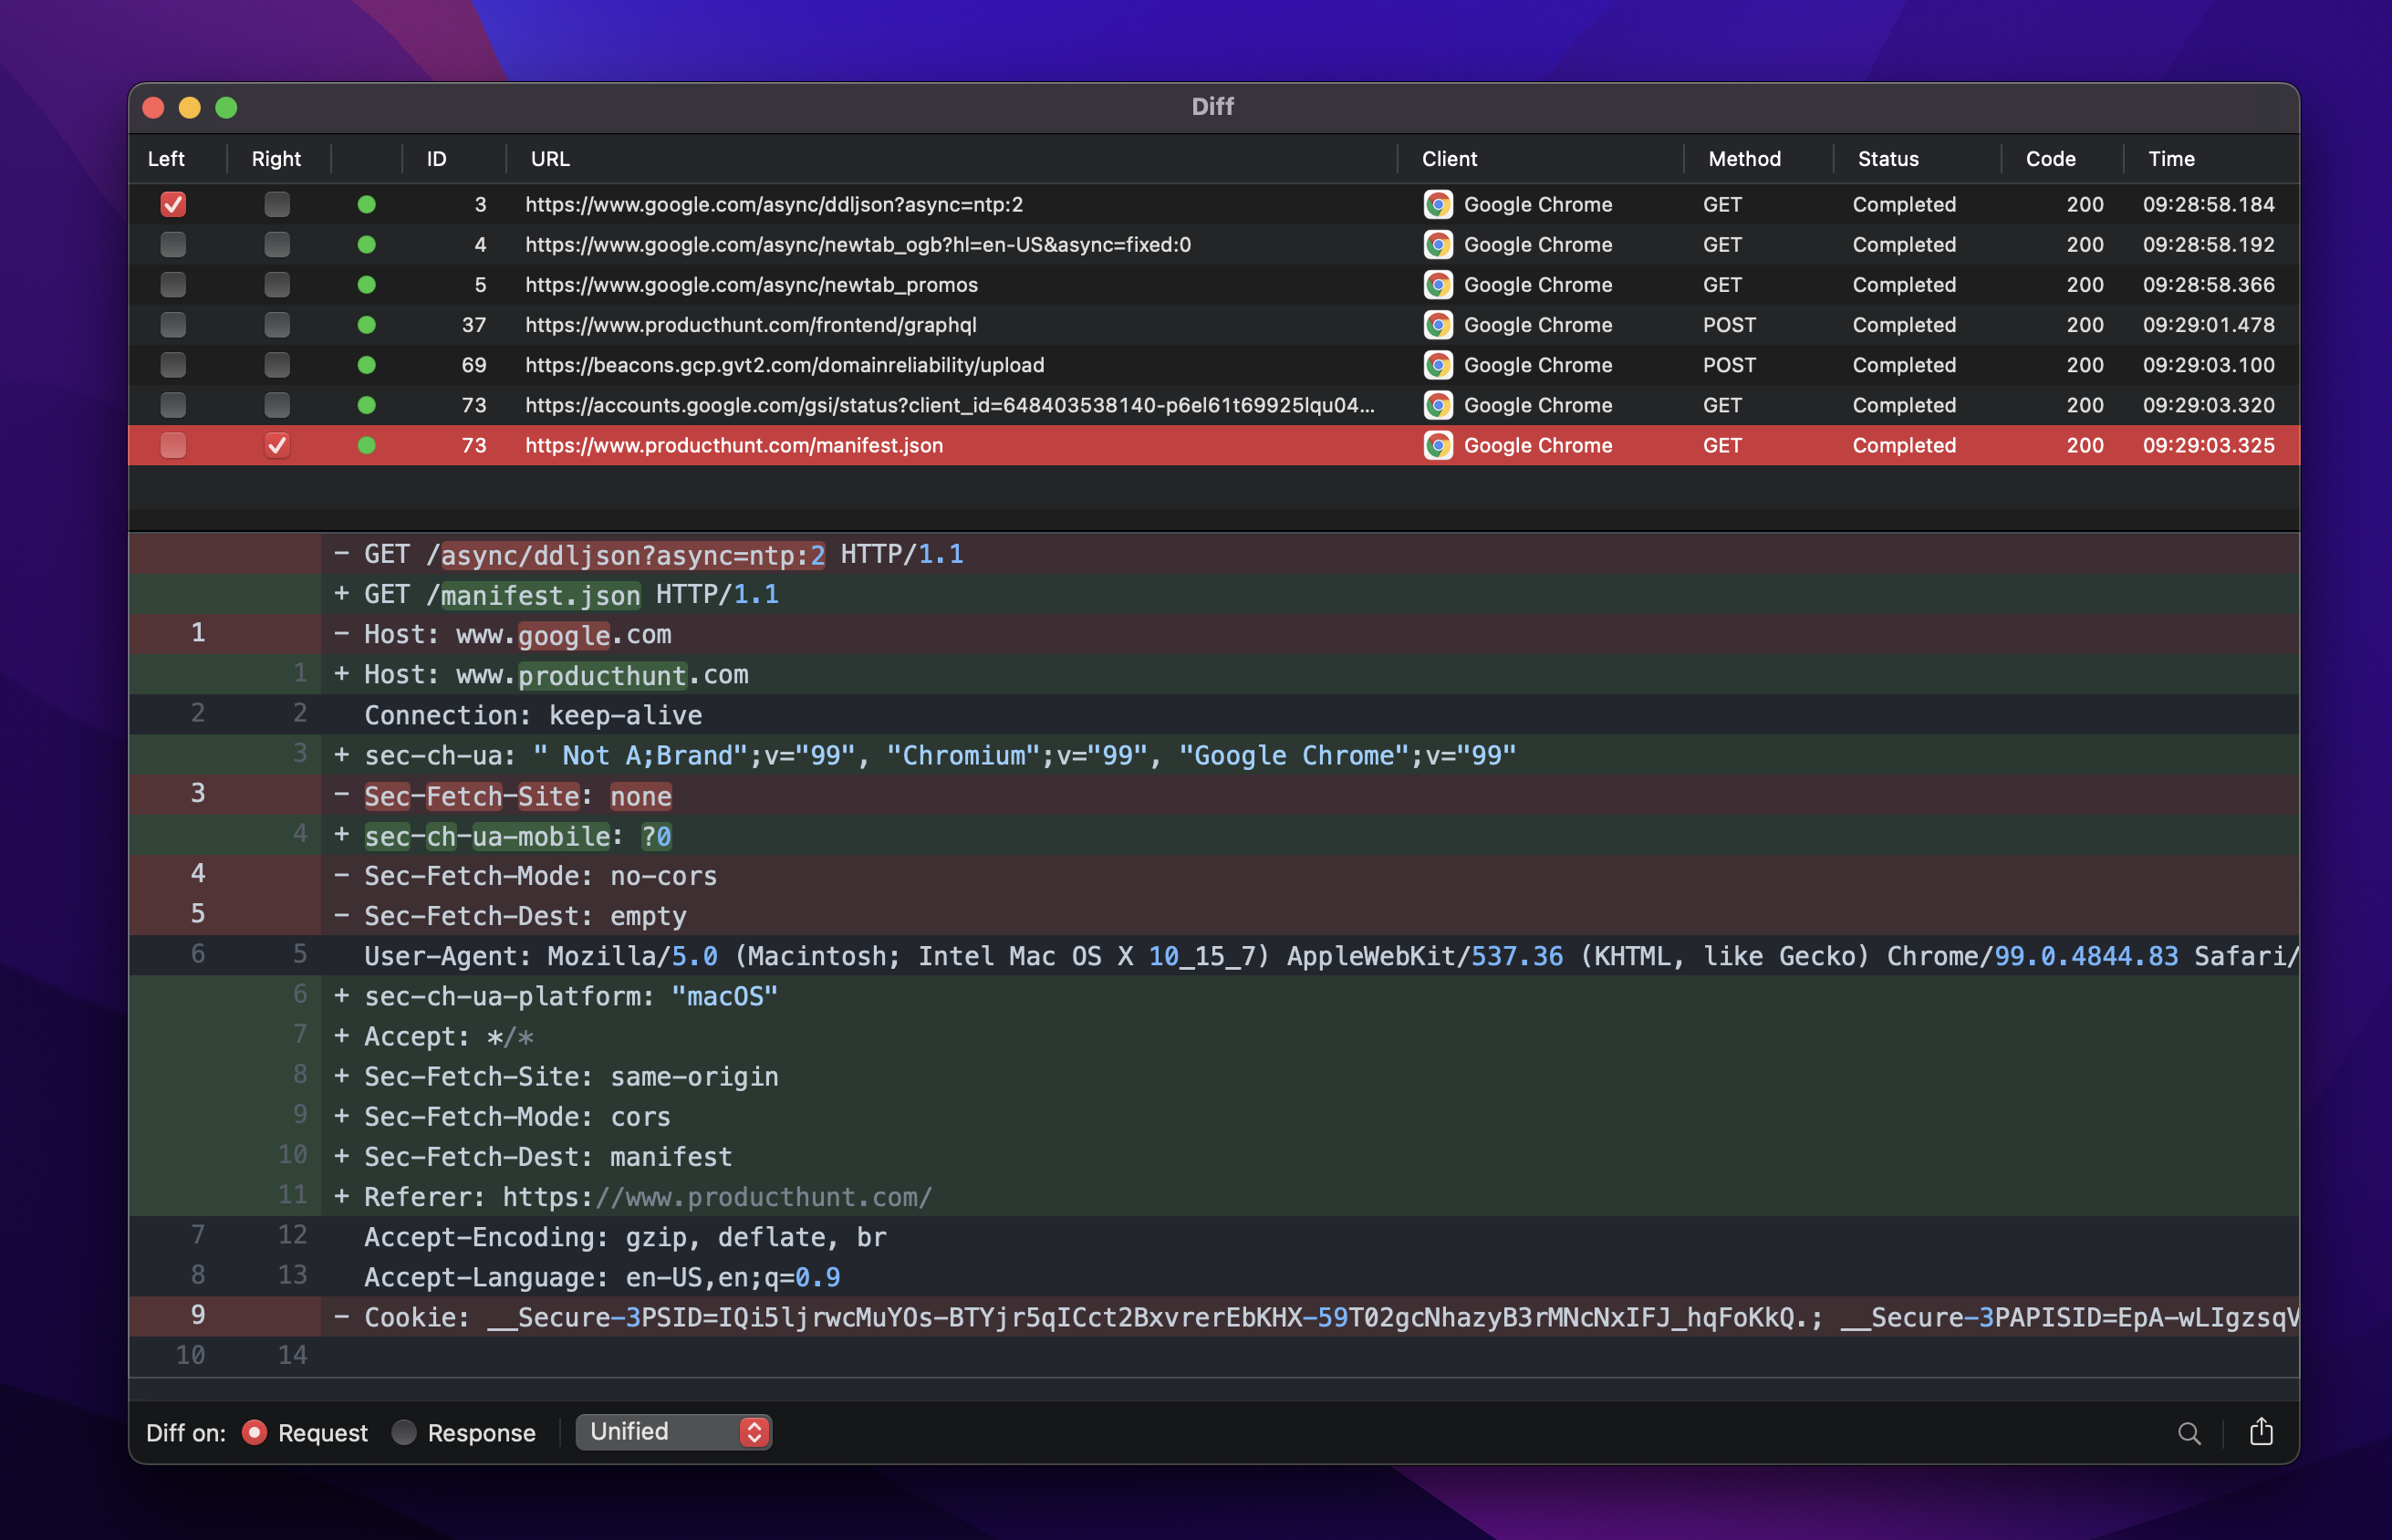Check Left checkbox for newtab_ogb request

tap(173, 244)
